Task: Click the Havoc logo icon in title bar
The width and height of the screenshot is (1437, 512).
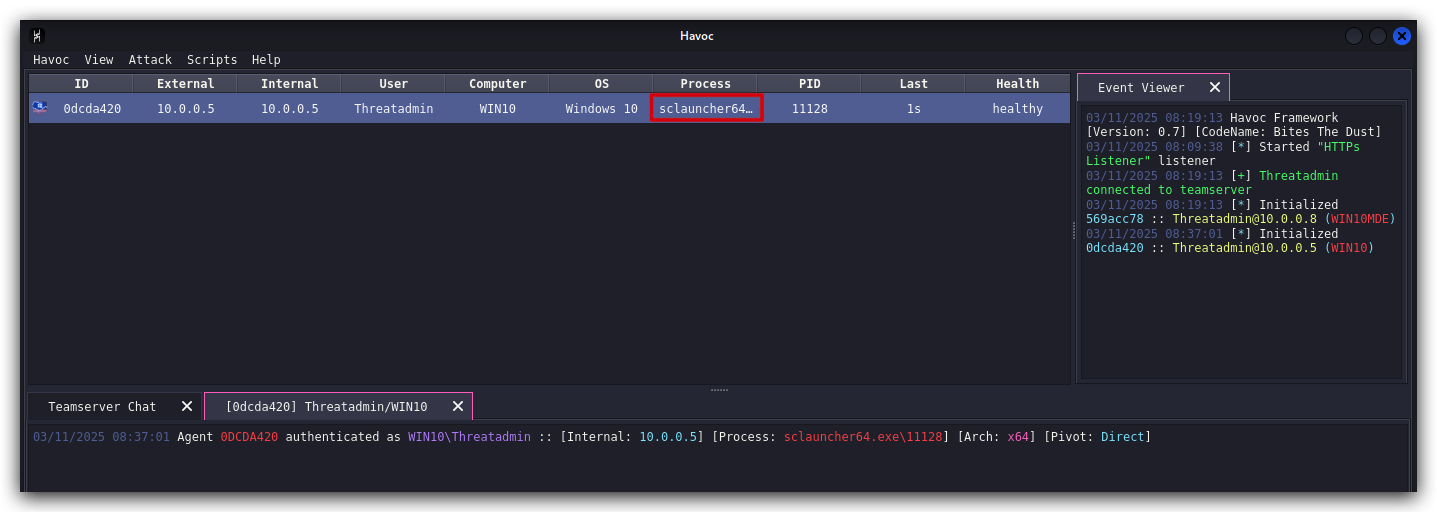Action: point(38,36)
